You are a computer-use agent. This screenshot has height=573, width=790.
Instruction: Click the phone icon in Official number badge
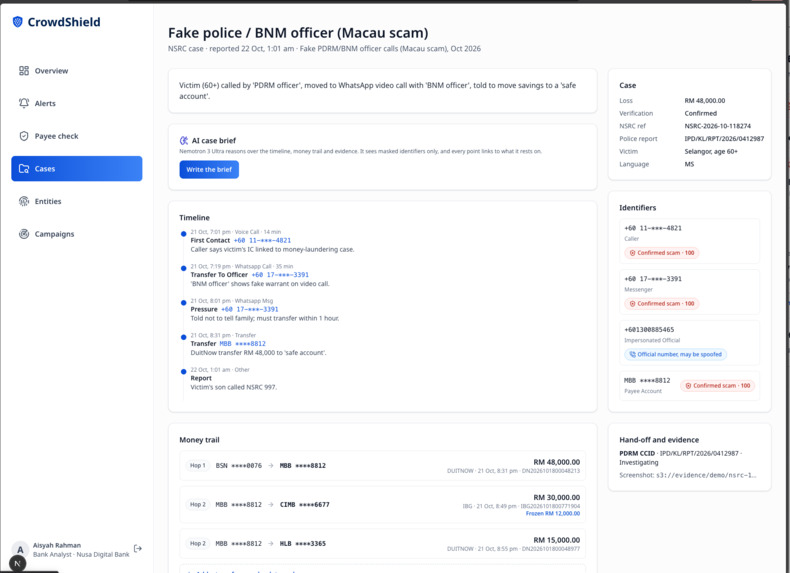pyautogui.click(x=633, y=354)
